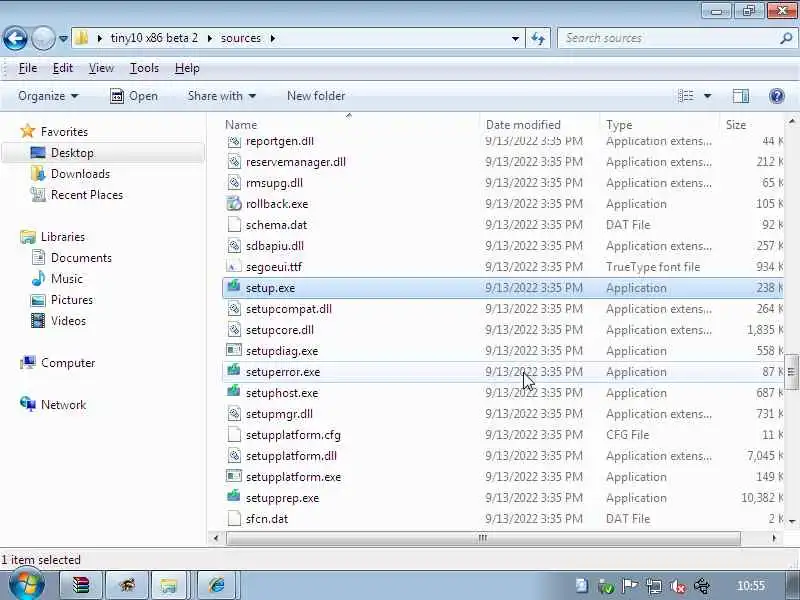Open Downloads in the navigation pane
The width and height of the screenshot is (800, 600).
[x=80, y=174]
